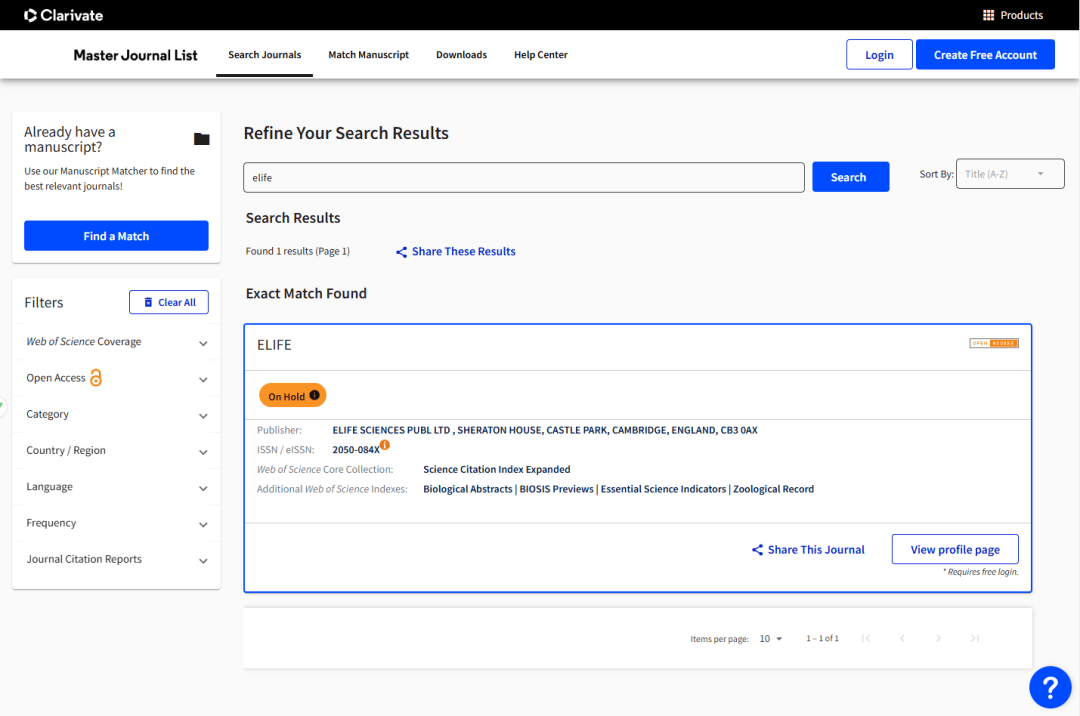This screenshot has height=716, width=1080.
Task: Click the search box containing elife
Action: (x=523, y=177)
